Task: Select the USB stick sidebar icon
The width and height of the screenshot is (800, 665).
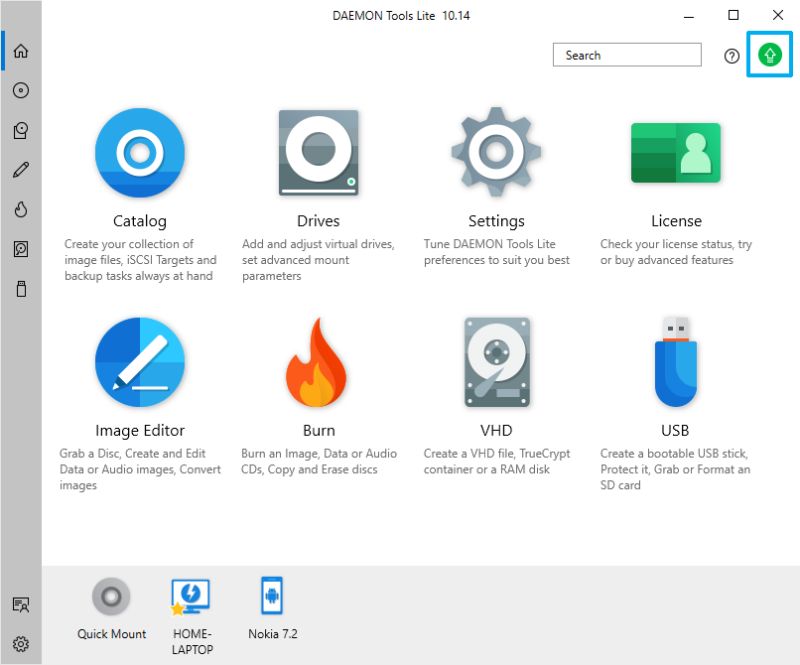Action: 22,289
